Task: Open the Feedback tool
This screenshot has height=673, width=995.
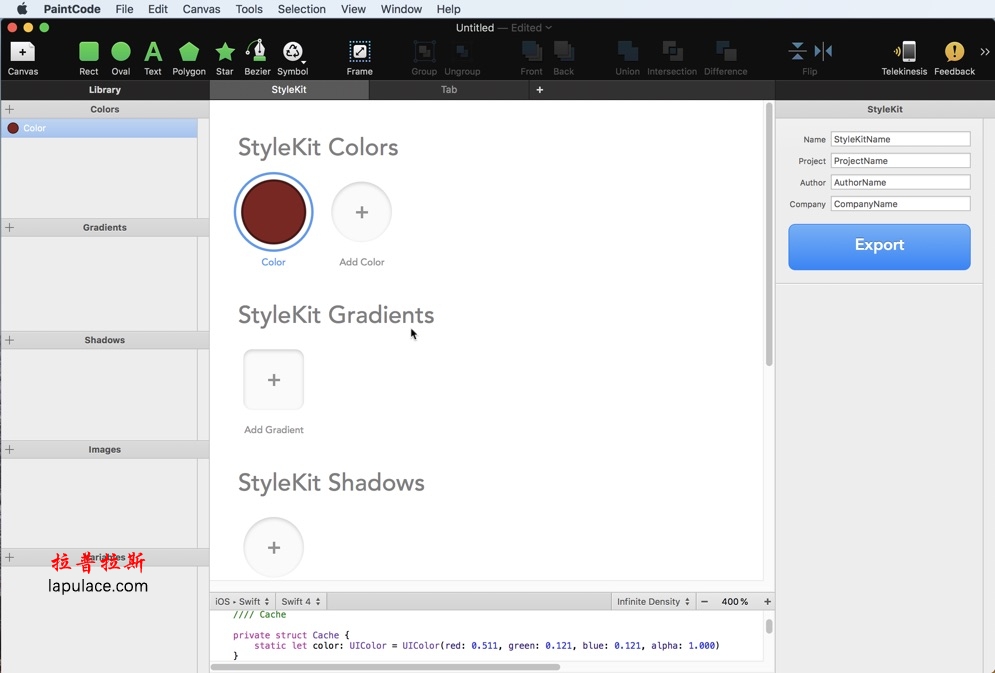Action: [x=954, y=58]
